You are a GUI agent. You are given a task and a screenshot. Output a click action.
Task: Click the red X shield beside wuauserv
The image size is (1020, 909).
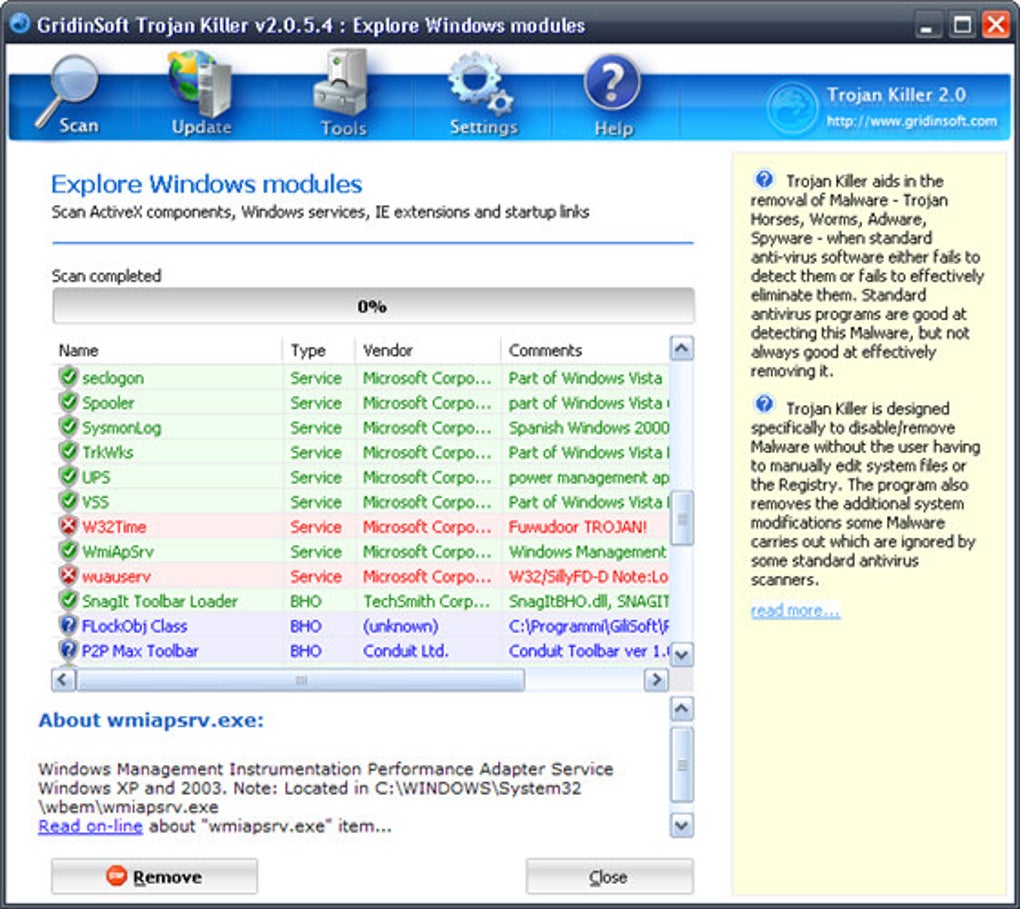[68, 575]
